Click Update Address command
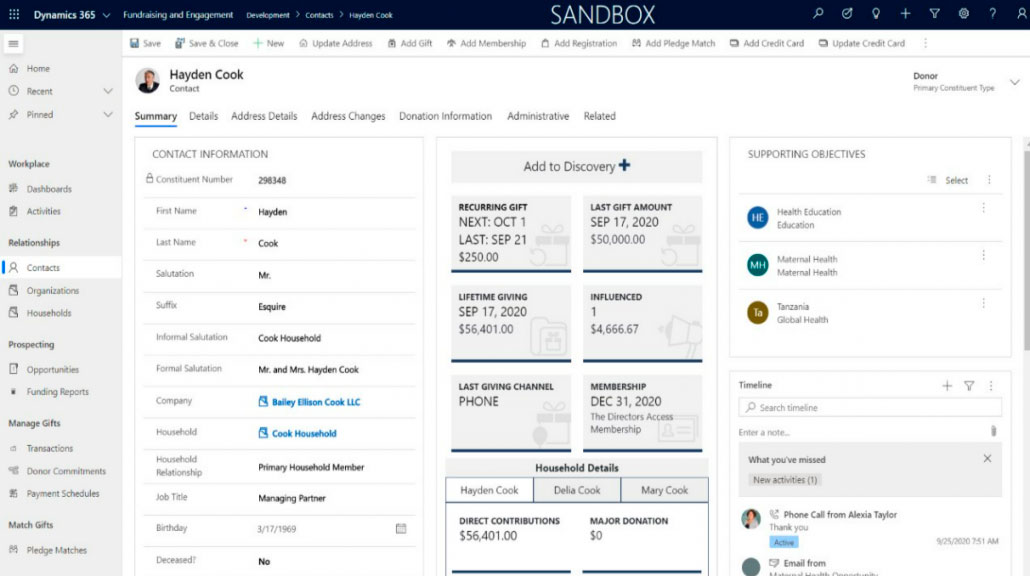1030x576 pixels. [336, 43]
